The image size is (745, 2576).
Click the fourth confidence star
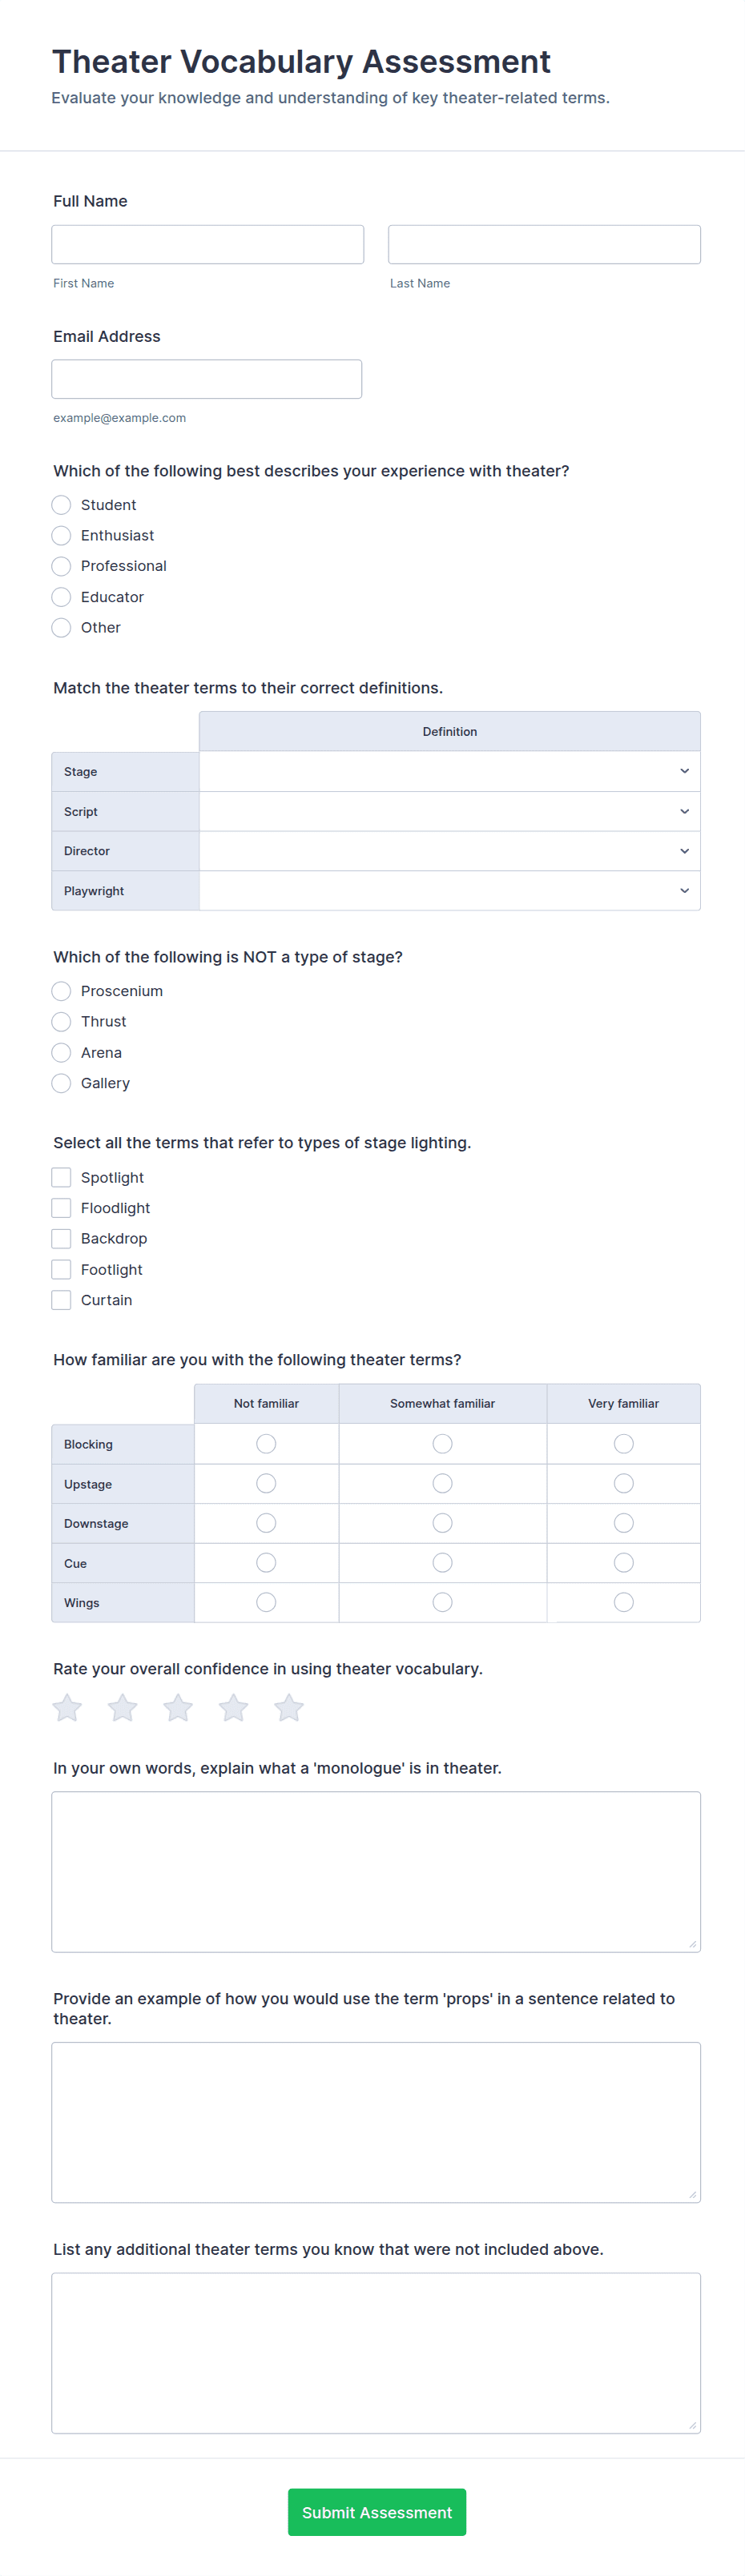[x=234, y=1708]
